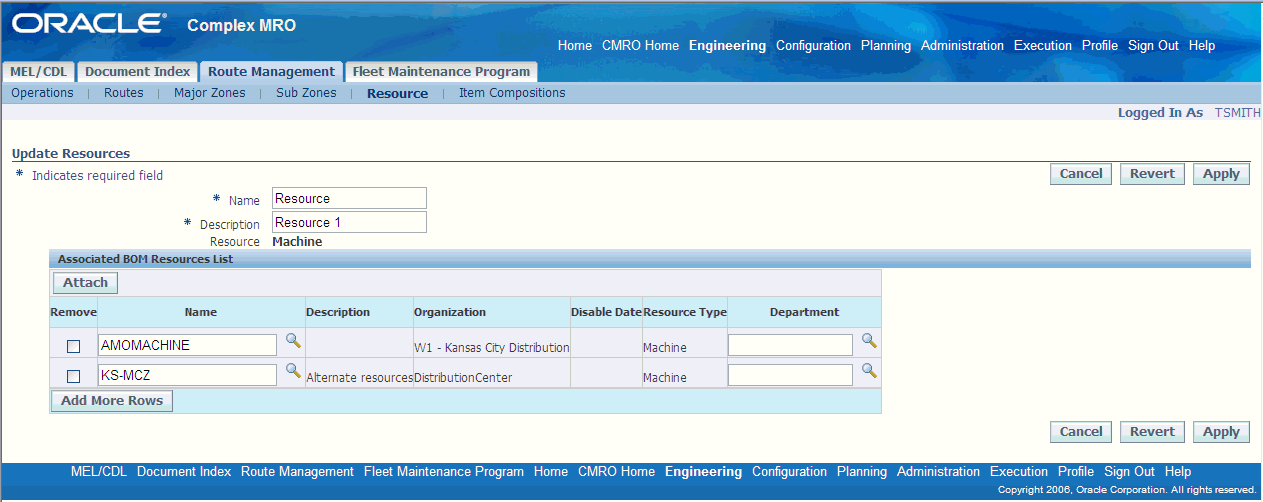1263x502 pixels.
Task: Open Sub Zones subtab
Action: pos(306,93)
